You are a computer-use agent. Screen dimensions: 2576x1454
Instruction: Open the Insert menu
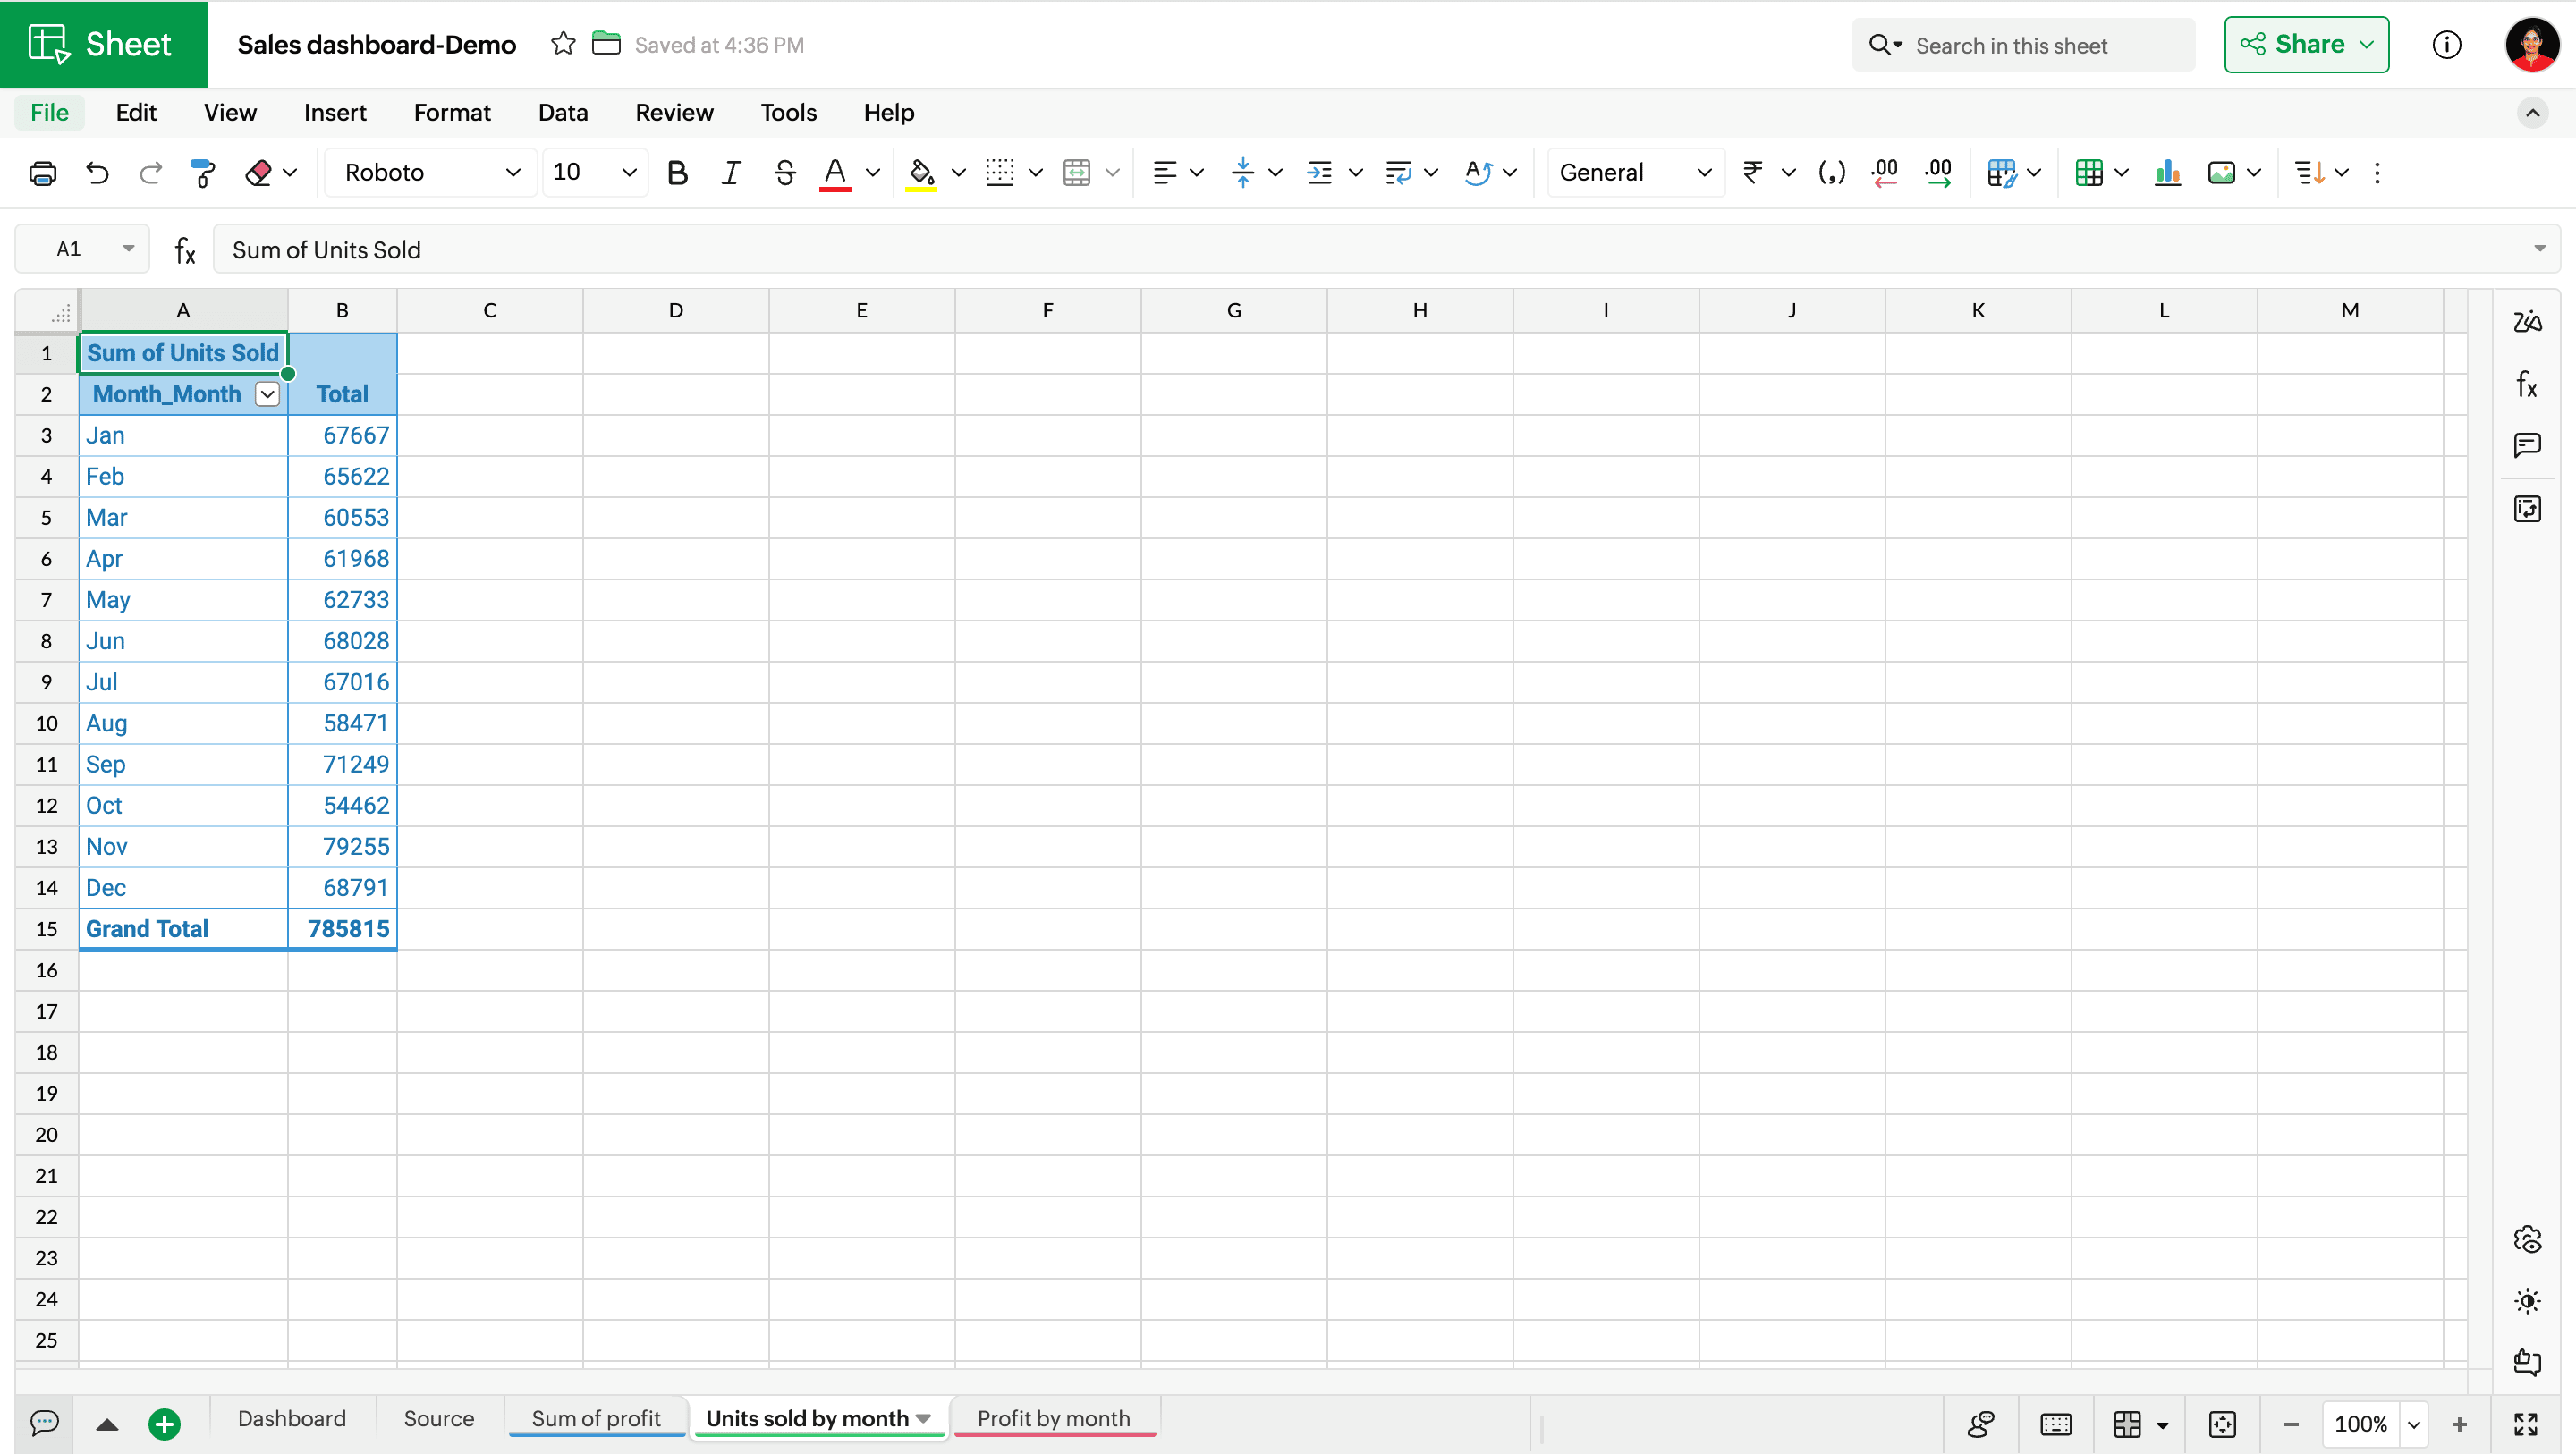tap(335, 112)
